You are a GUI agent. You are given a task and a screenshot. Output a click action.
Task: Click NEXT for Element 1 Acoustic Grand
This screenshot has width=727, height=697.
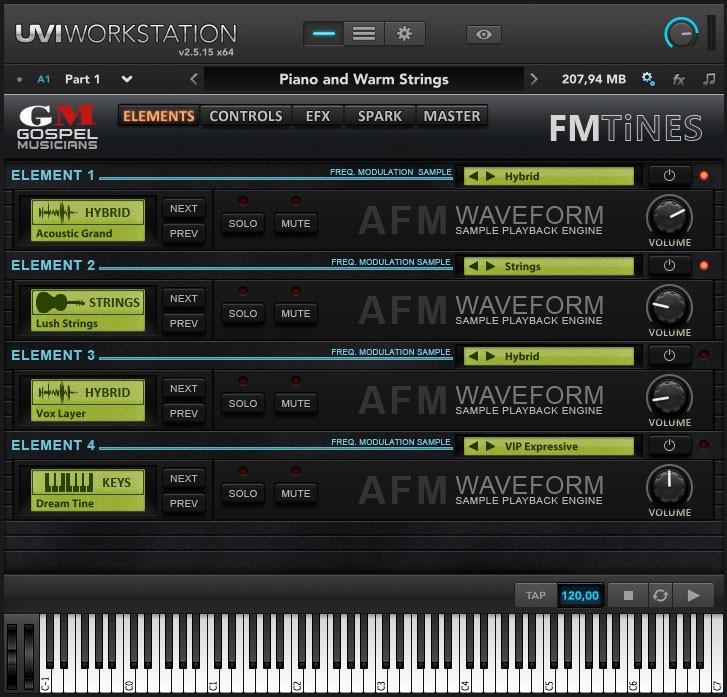click(x=184, y=209)
